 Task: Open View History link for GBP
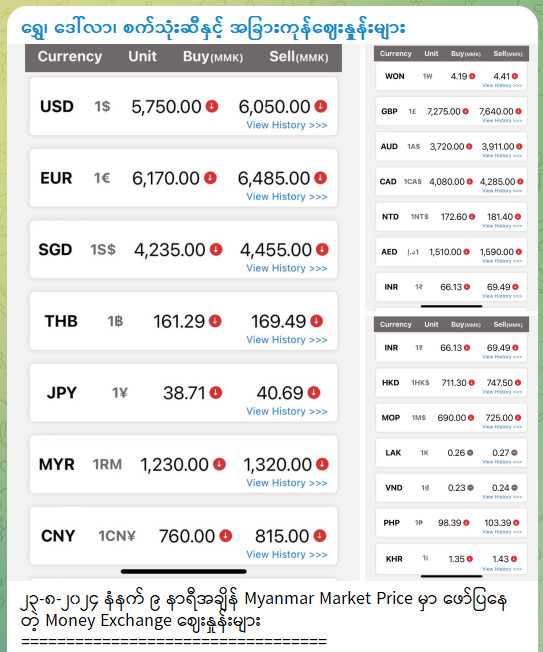pyautogui.click(x=502, y=121)
